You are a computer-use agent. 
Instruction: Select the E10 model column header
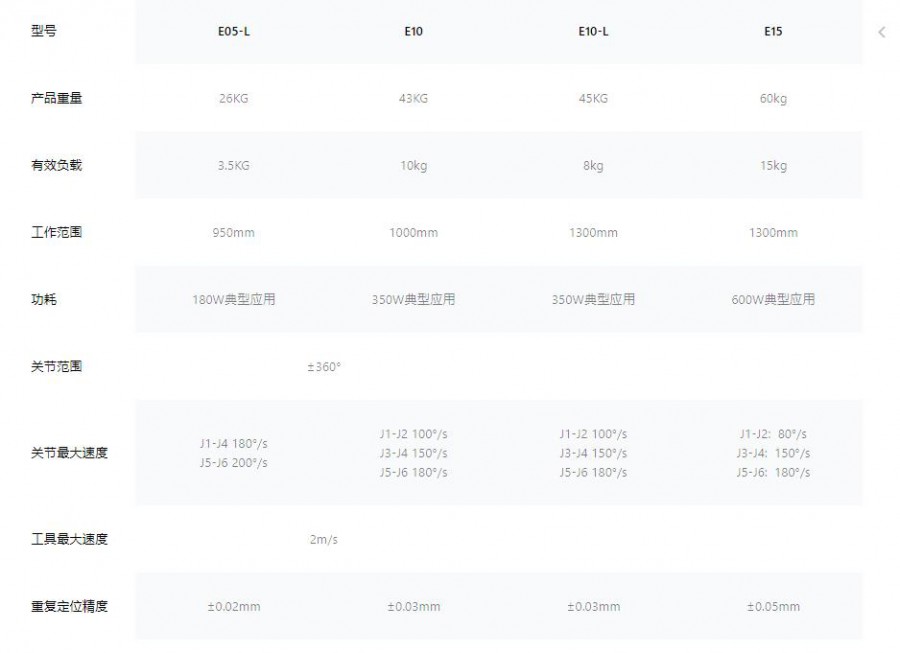click(413, 32)
